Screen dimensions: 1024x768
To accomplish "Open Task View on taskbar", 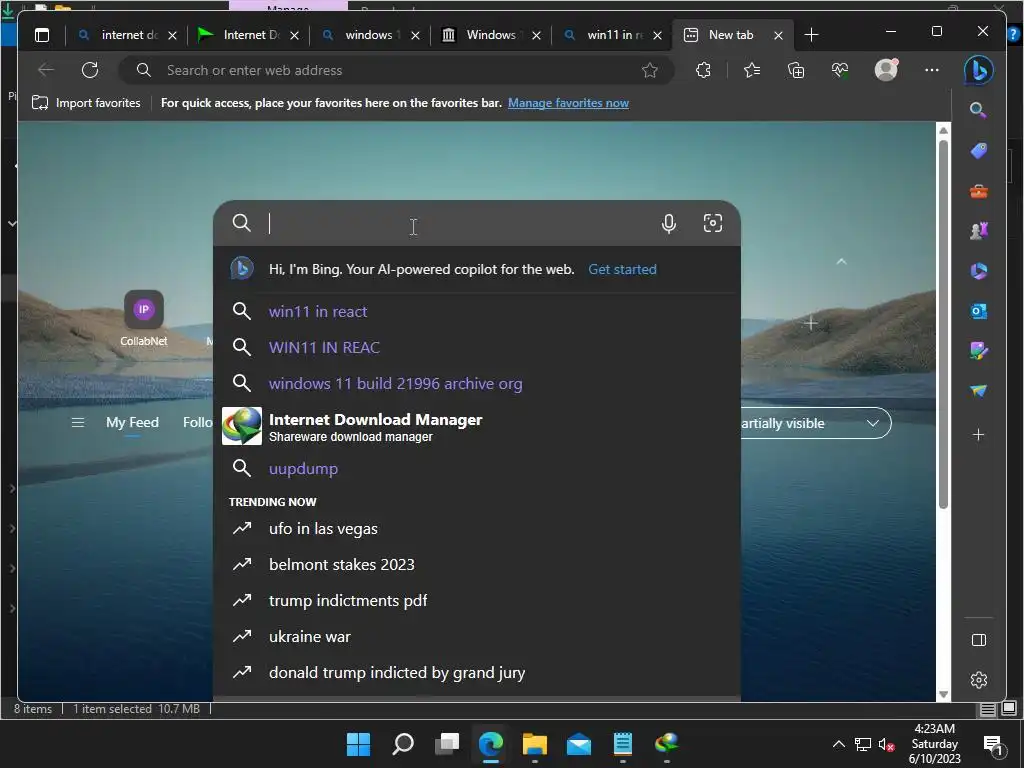I will (x=447, y=744).
